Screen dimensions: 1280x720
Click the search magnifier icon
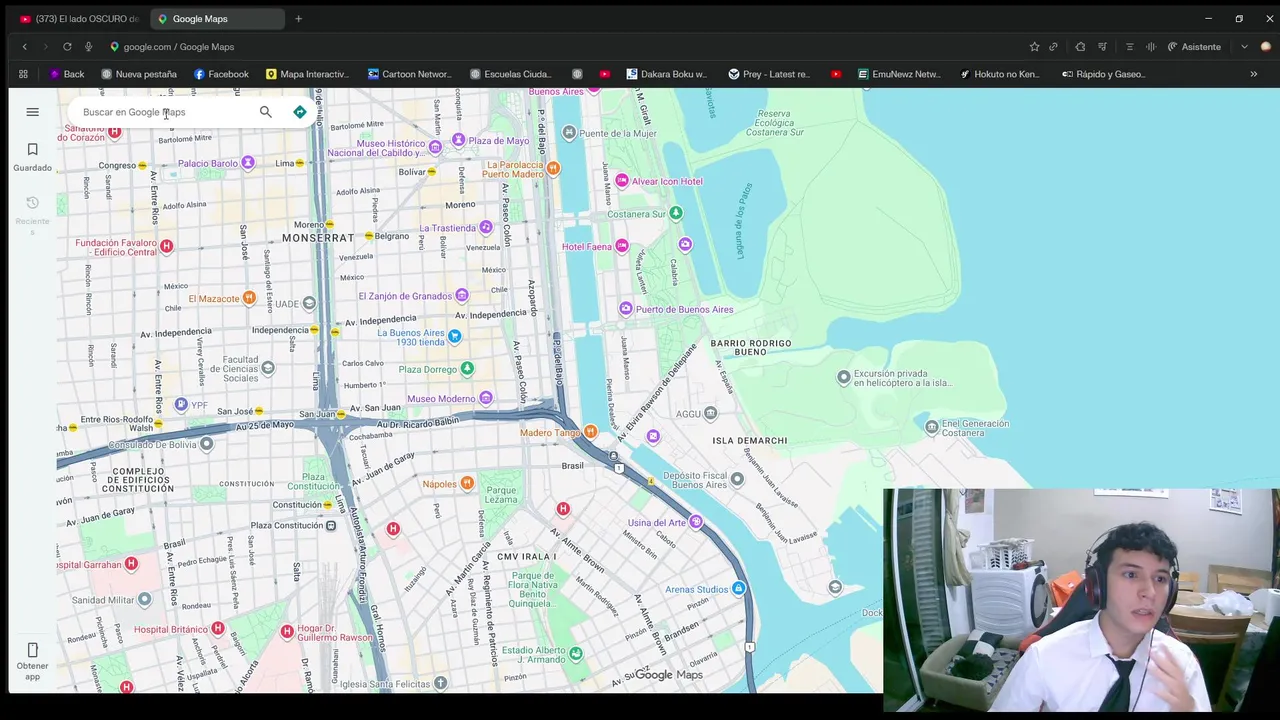click(265, 112)
